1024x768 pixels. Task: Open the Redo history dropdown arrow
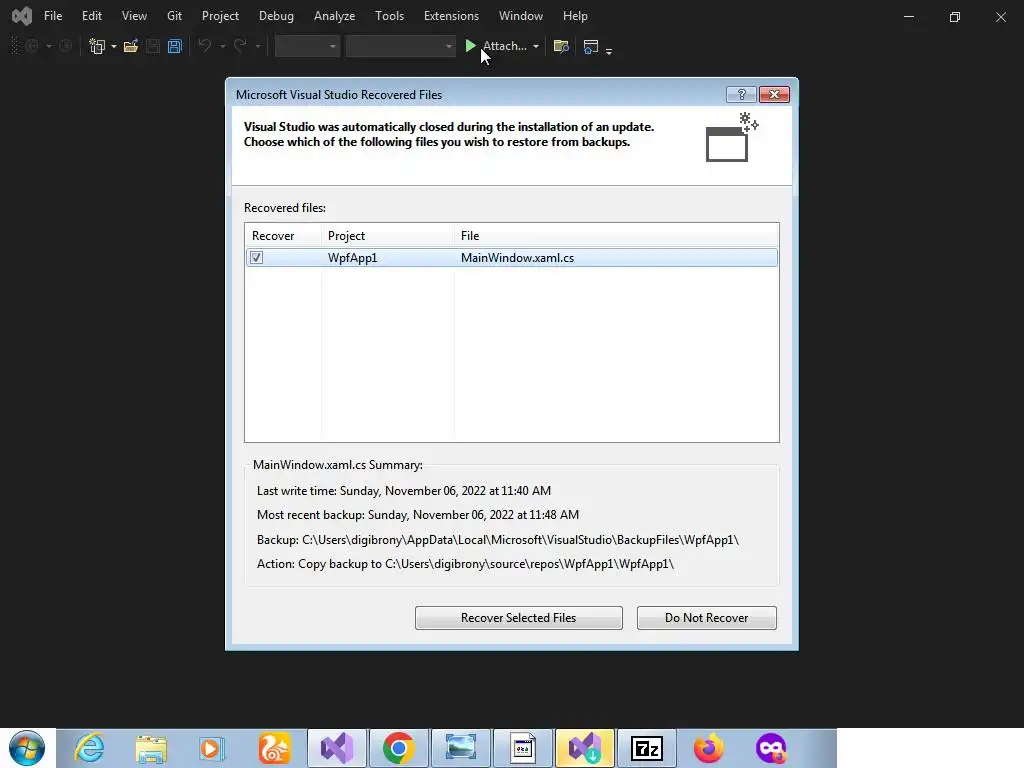(258, 46)
